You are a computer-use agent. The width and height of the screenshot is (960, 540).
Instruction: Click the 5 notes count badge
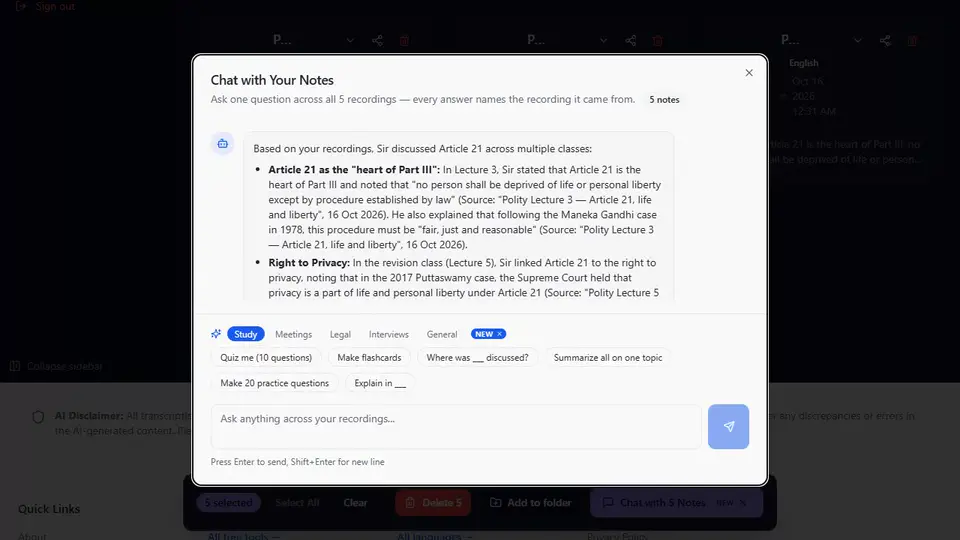[x=664, y=100]
